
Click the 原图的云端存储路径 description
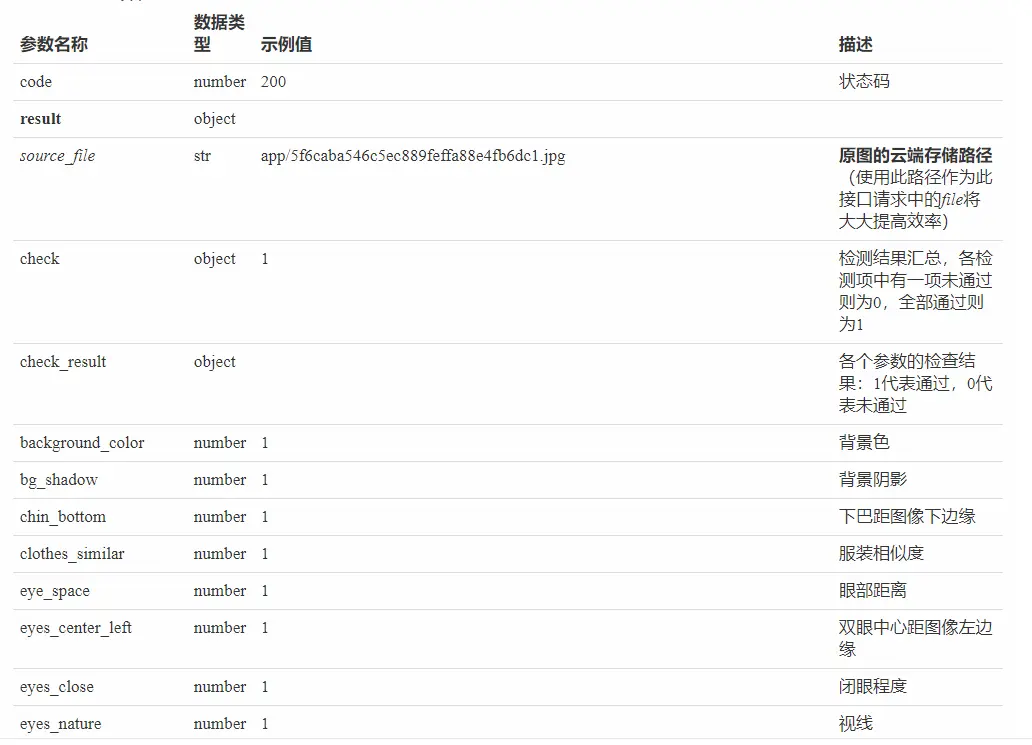point(916,155)
